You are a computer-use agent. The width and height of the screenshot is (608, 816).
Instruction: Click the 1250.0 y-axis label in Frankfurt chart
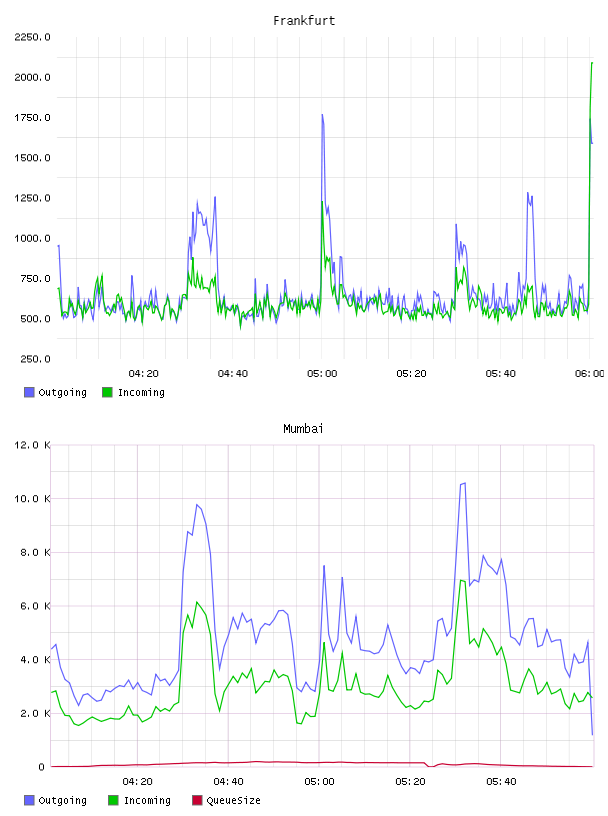click(x=32, y=198)
